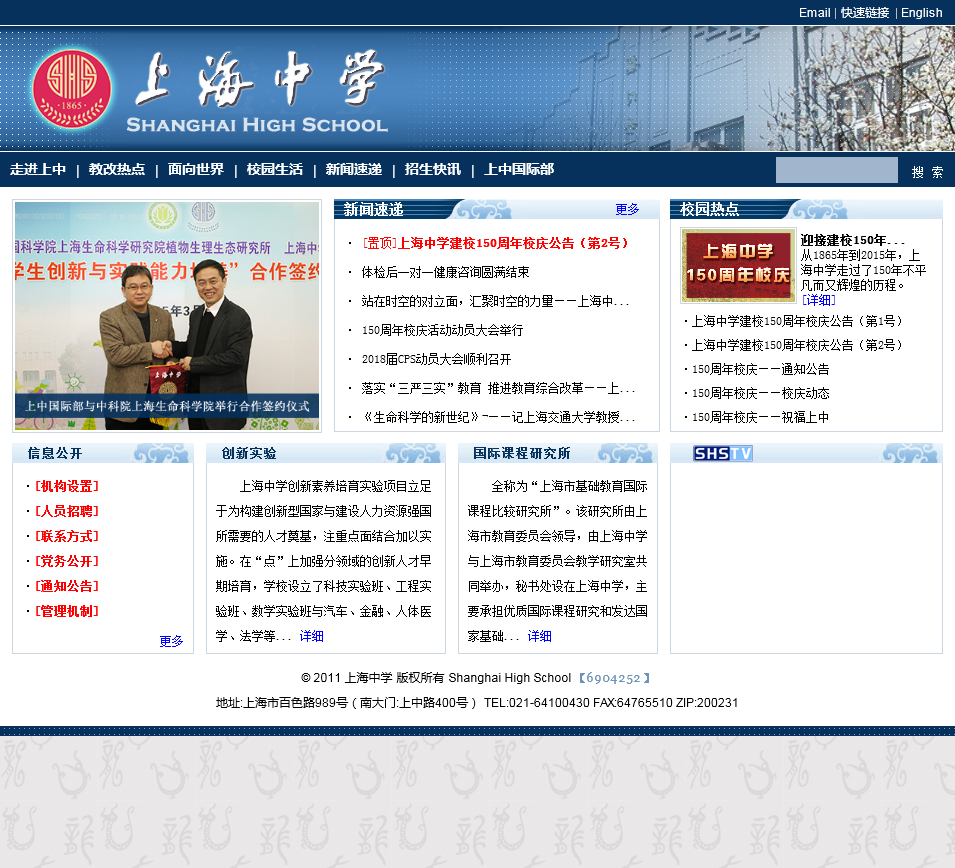955x868 pixels.
Task: Click the 上海中学150周年校庆 thumbnail image
Action: 738,265
